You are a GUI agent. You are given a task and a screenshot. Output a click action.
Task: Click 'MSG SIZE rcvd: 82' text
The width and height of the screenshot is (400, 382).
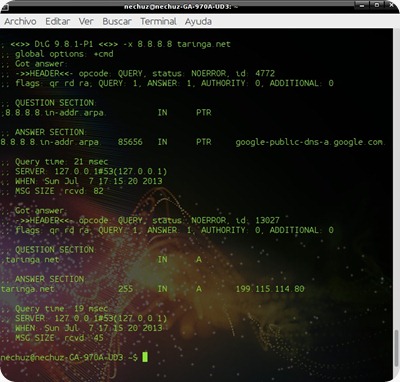59,191
